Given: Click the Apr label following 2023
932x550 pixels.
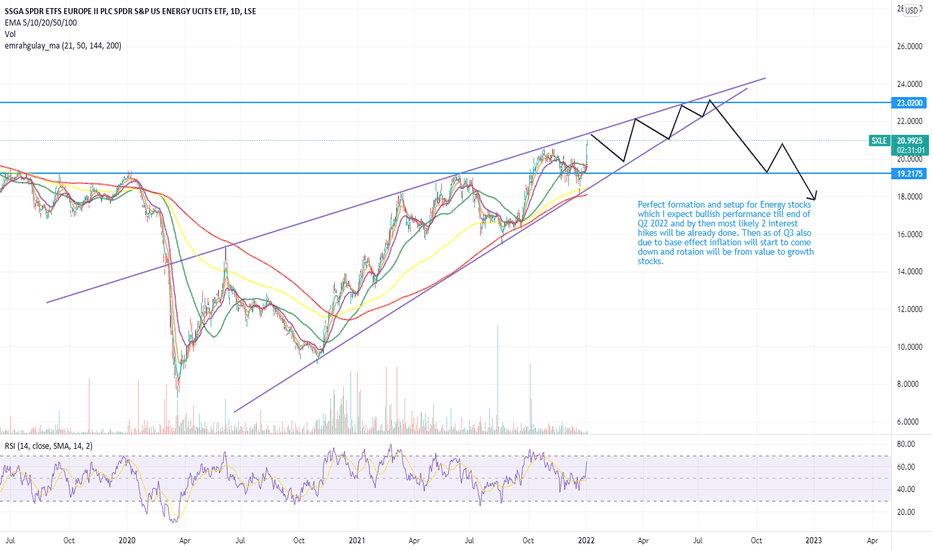Looking at the screenshot, I should coord(872,540).
